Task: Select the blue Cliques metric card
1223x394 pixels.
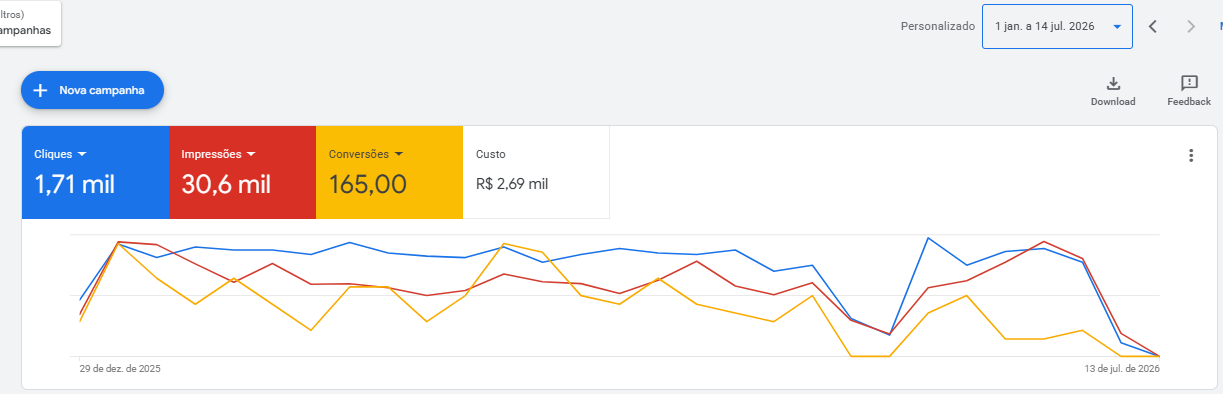Action: point(96,172)
